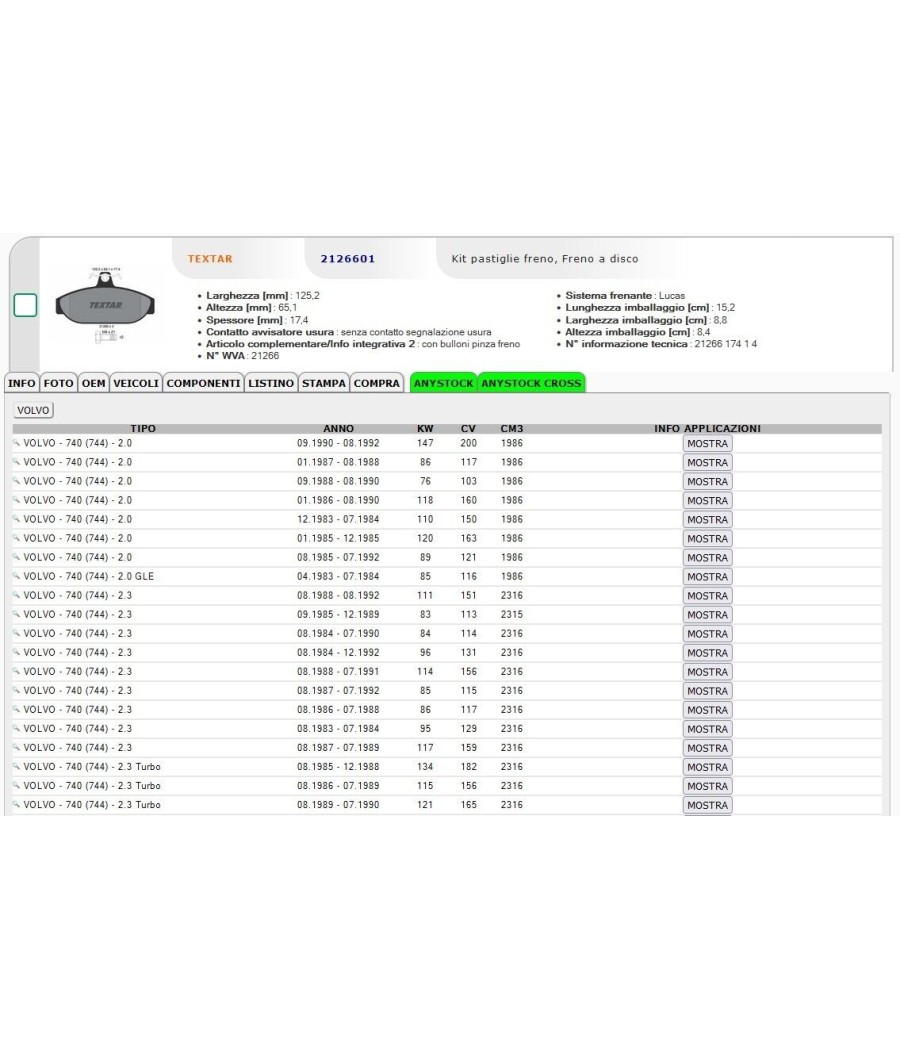The image size is (900, 1050).
Task: Click the magnifier icon beside the 2.0 GLE row
Action: coord(16,576)
